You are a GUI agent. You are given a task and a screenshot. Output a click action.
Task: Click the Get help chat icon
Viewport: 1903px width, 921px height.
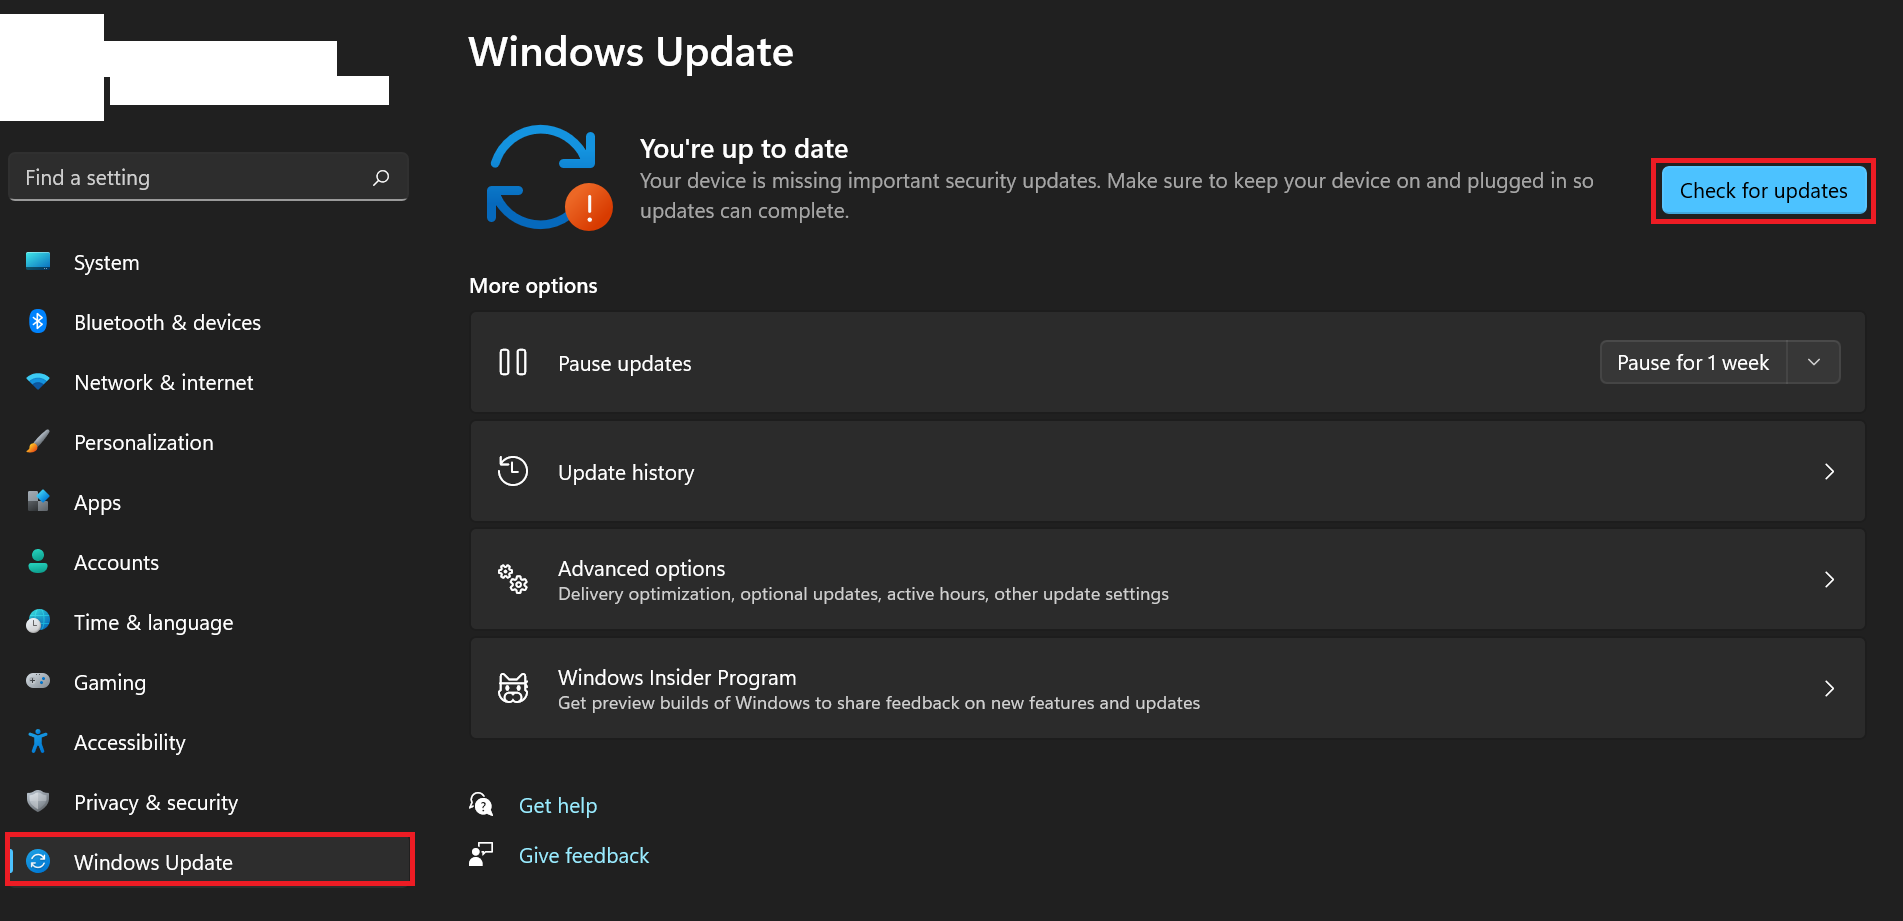[x=481, y=804]
